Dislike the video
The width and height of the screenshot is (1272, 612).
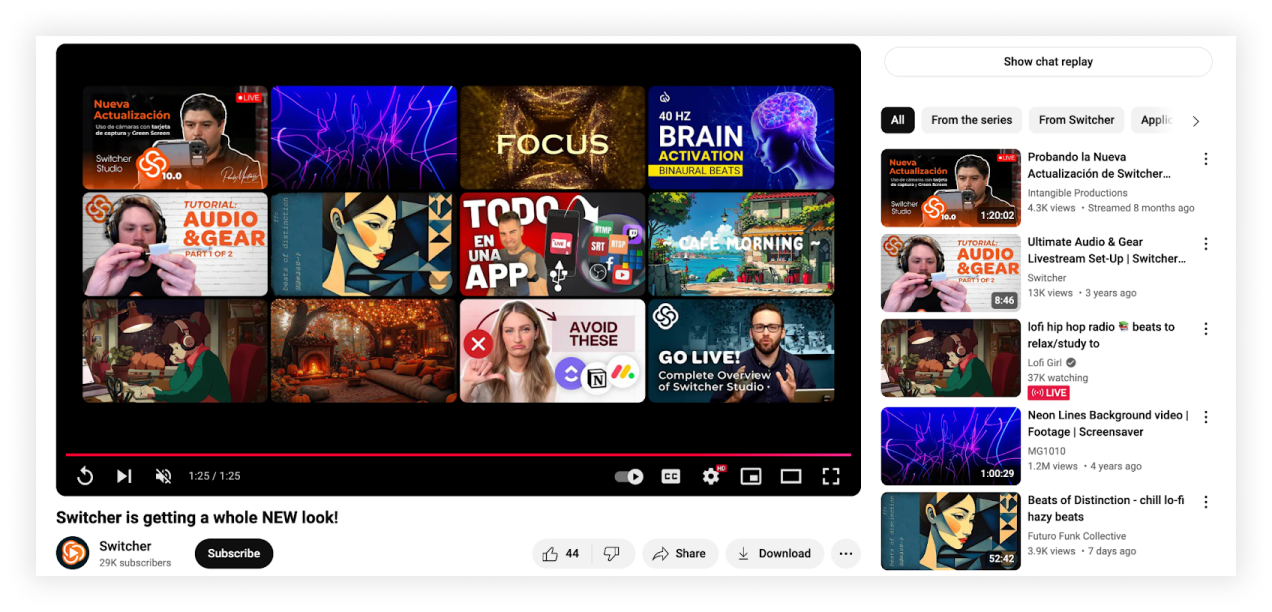click(610, 553)
